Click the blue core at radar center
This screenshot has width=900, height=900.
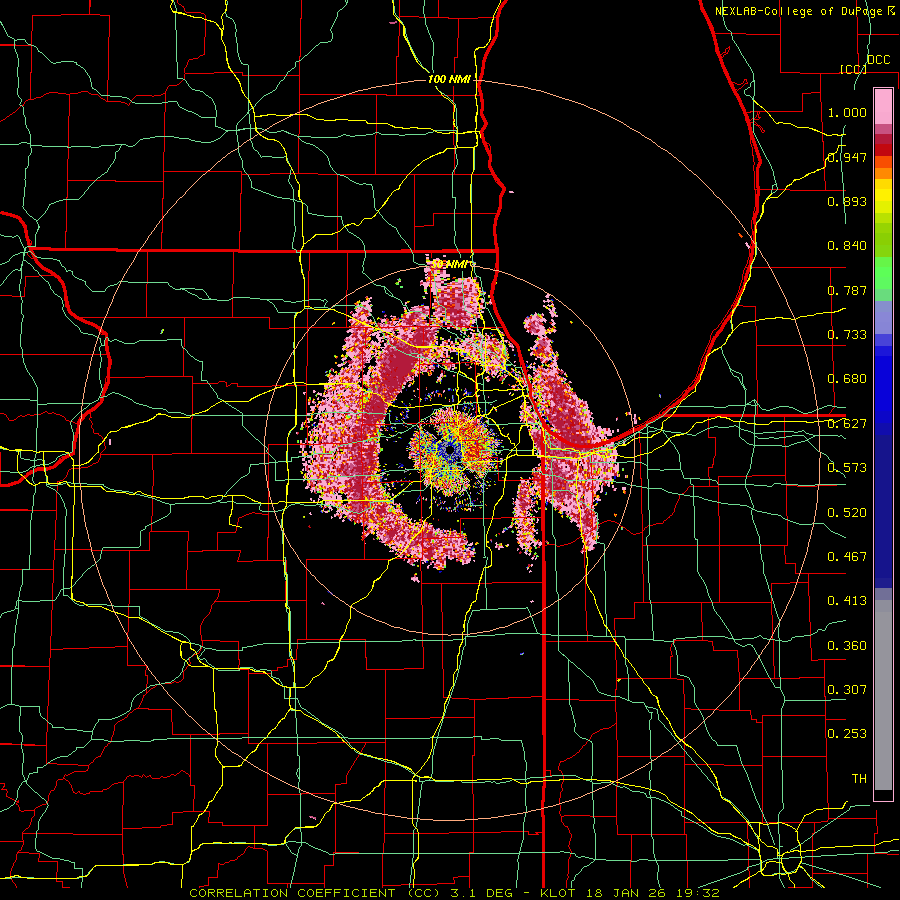pyautogui.click(x=449, y=451)
